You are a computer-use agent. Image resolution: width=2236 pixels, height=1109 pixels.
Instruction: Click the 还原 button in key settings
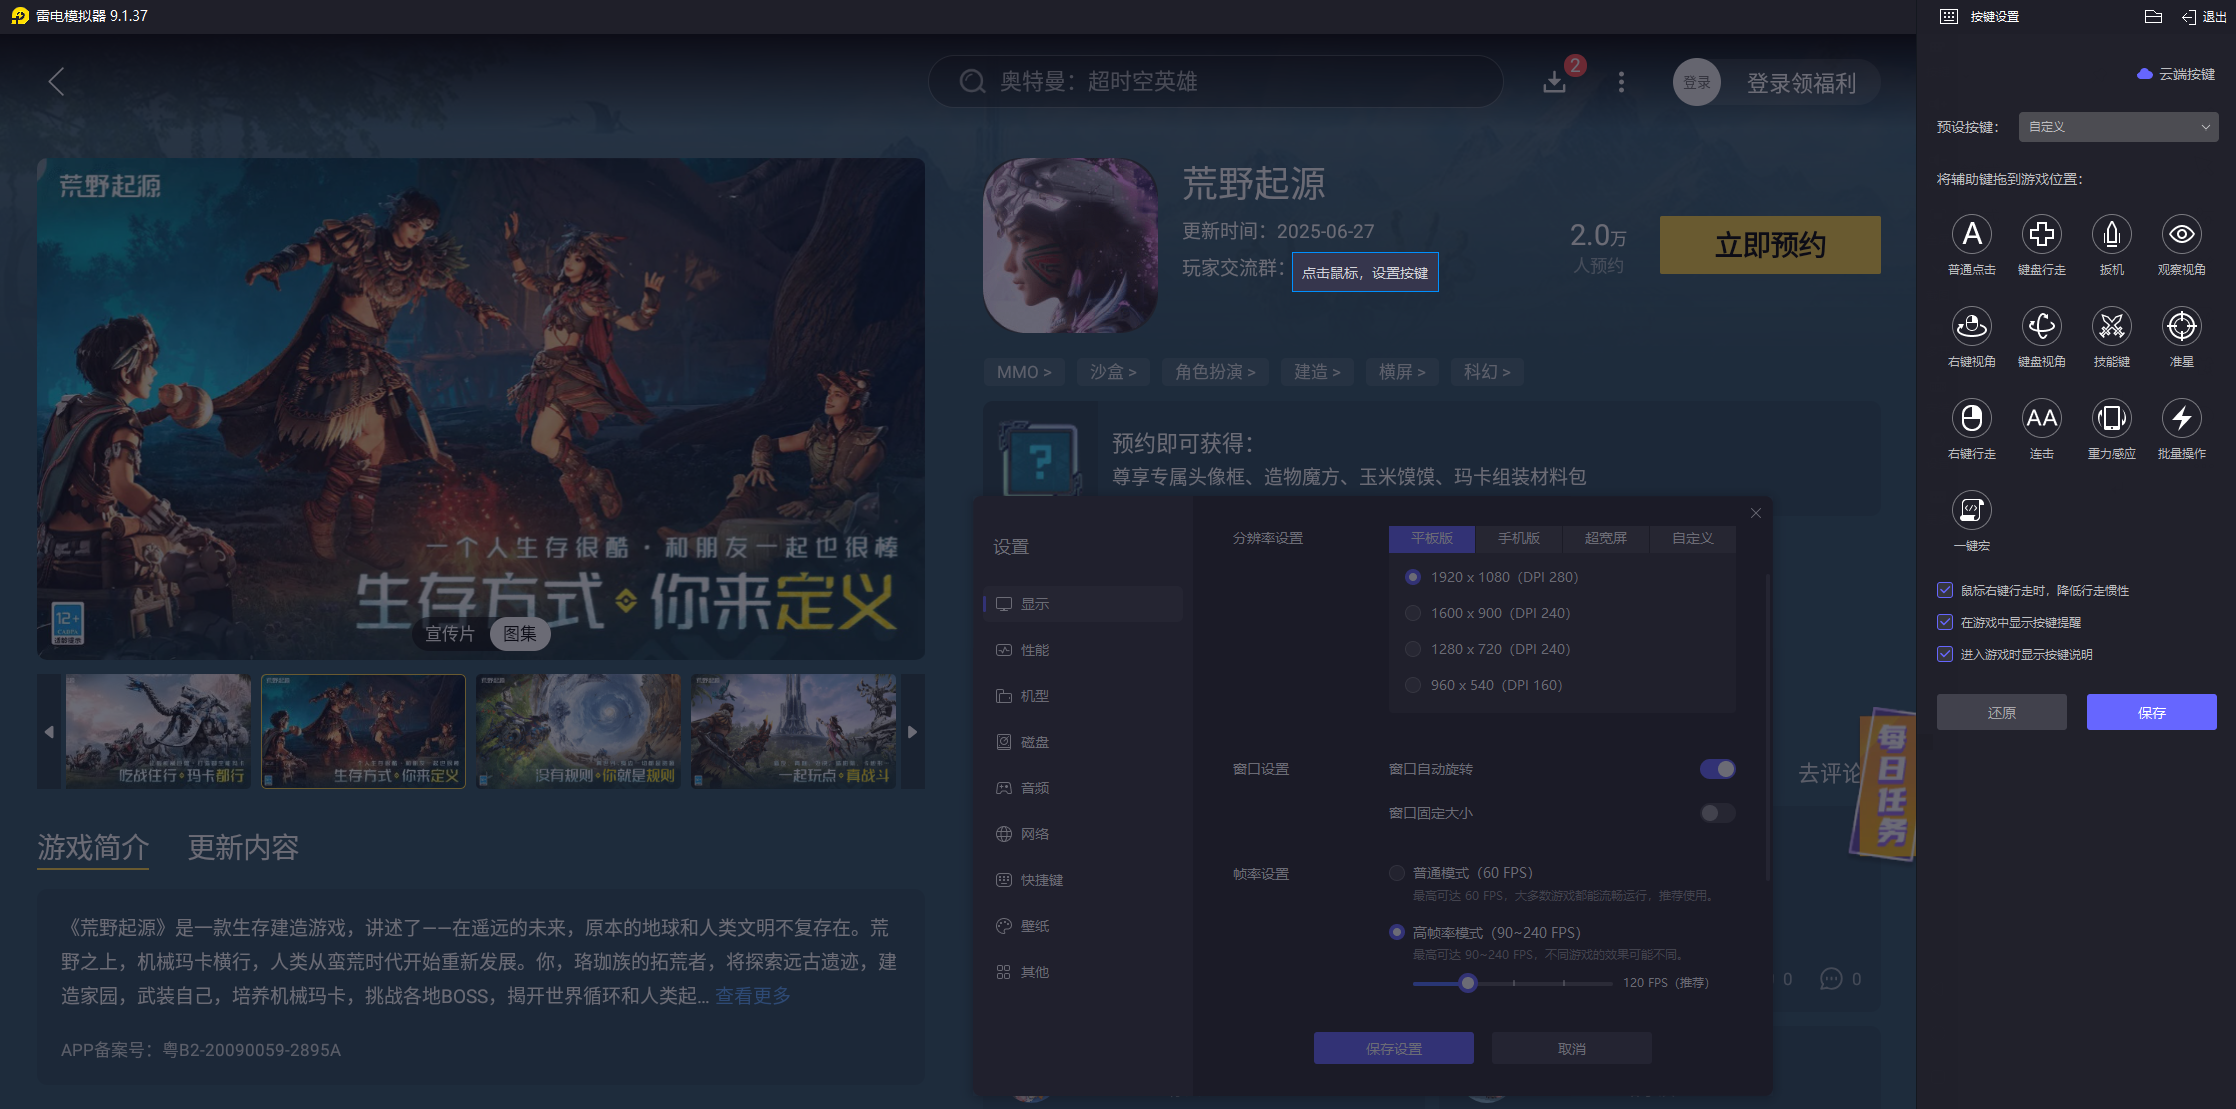coord(2001,712)
